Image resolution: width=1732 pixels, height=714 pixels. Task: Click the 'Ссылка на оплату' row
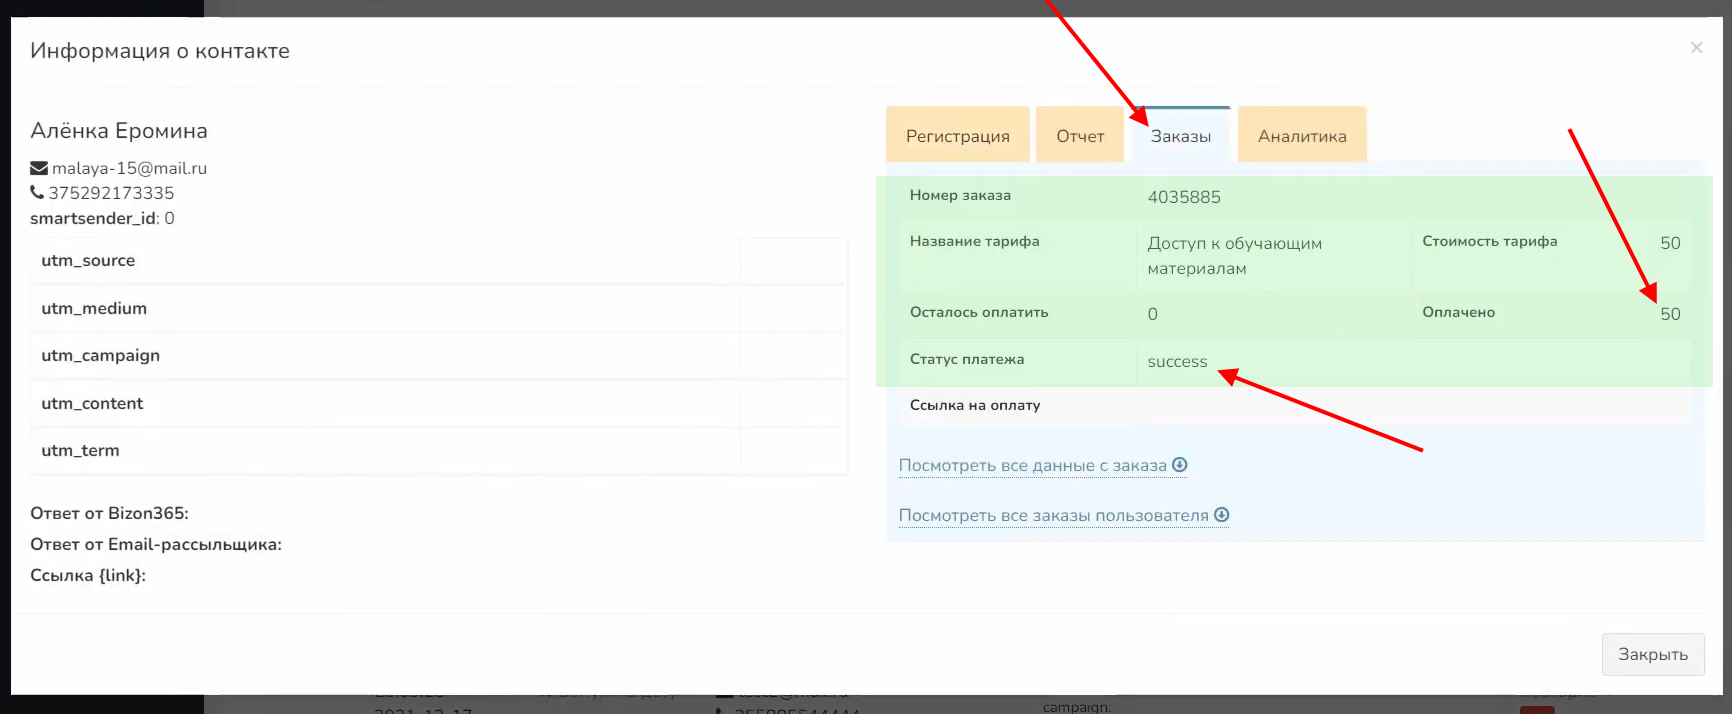[975, 405]
